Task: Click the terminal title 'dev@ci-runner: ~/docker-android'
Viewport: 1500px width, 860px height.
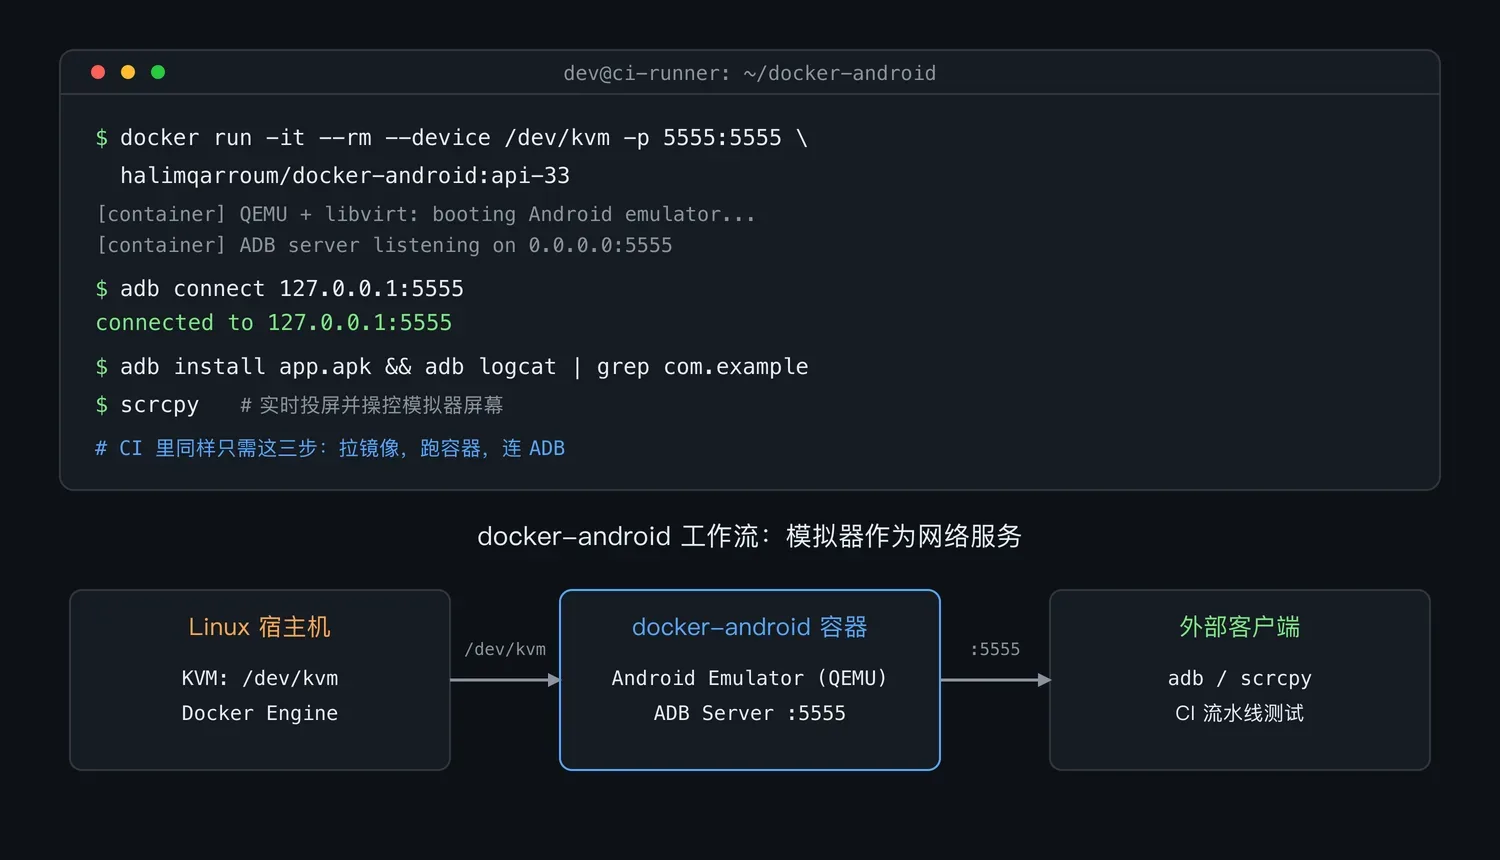Action: [x=750, y=73]
